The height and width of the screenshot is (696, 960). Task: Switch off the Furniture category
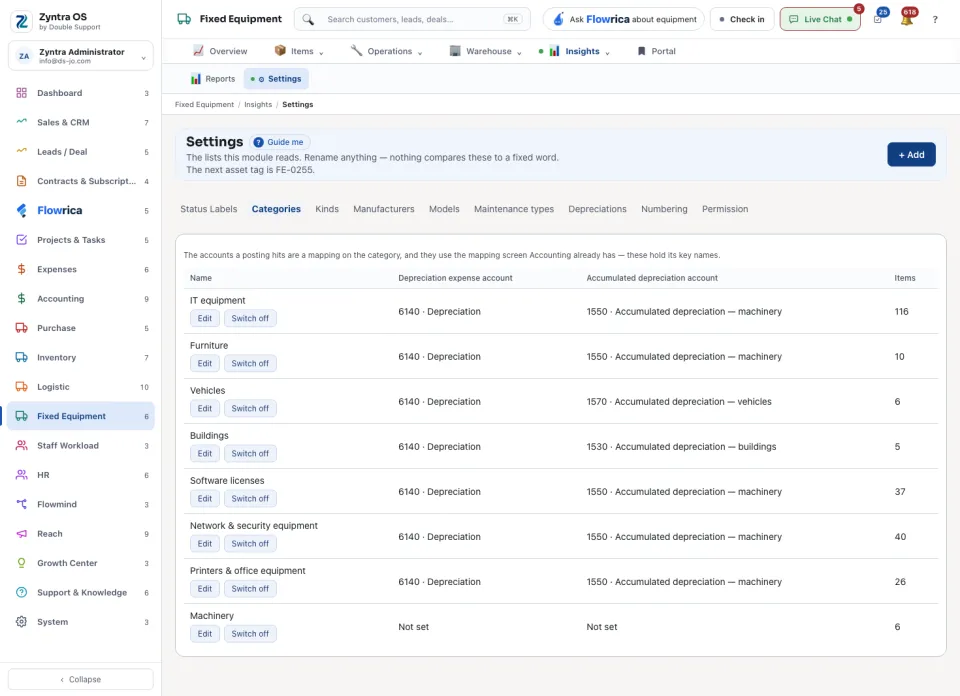(250, 364)
